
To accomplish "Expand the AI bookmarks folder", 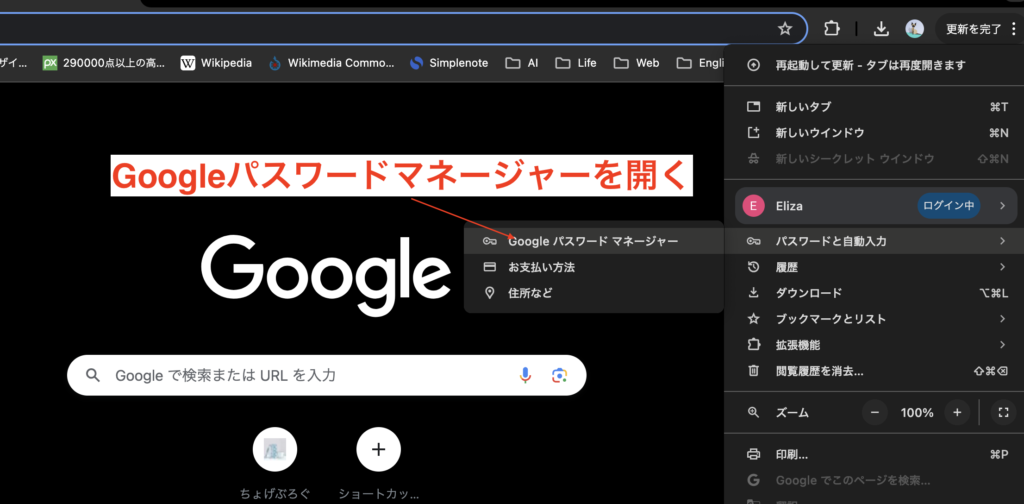I will [522, 63].
